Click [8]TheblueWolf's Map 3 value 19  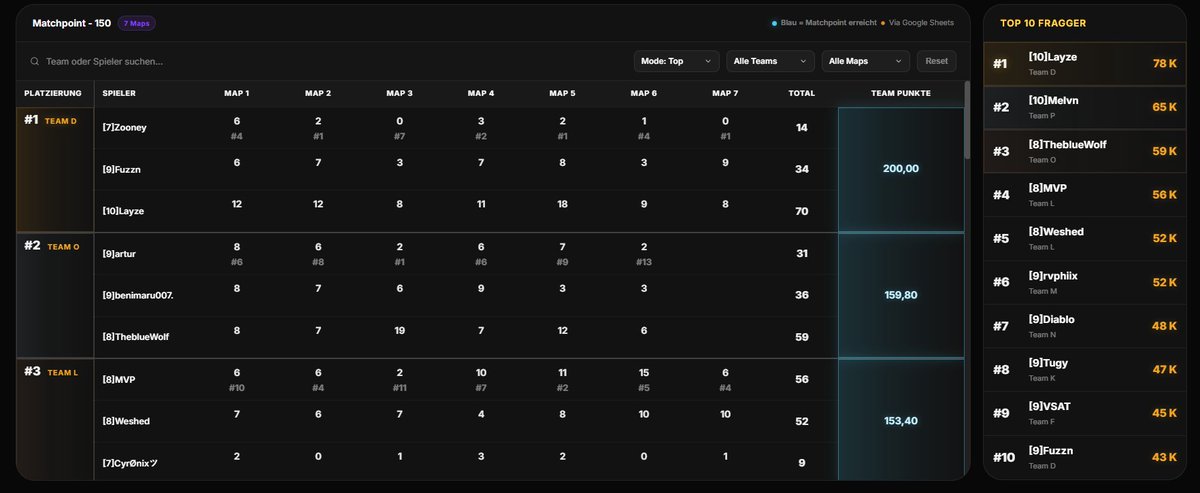click(x=399, y=330)
